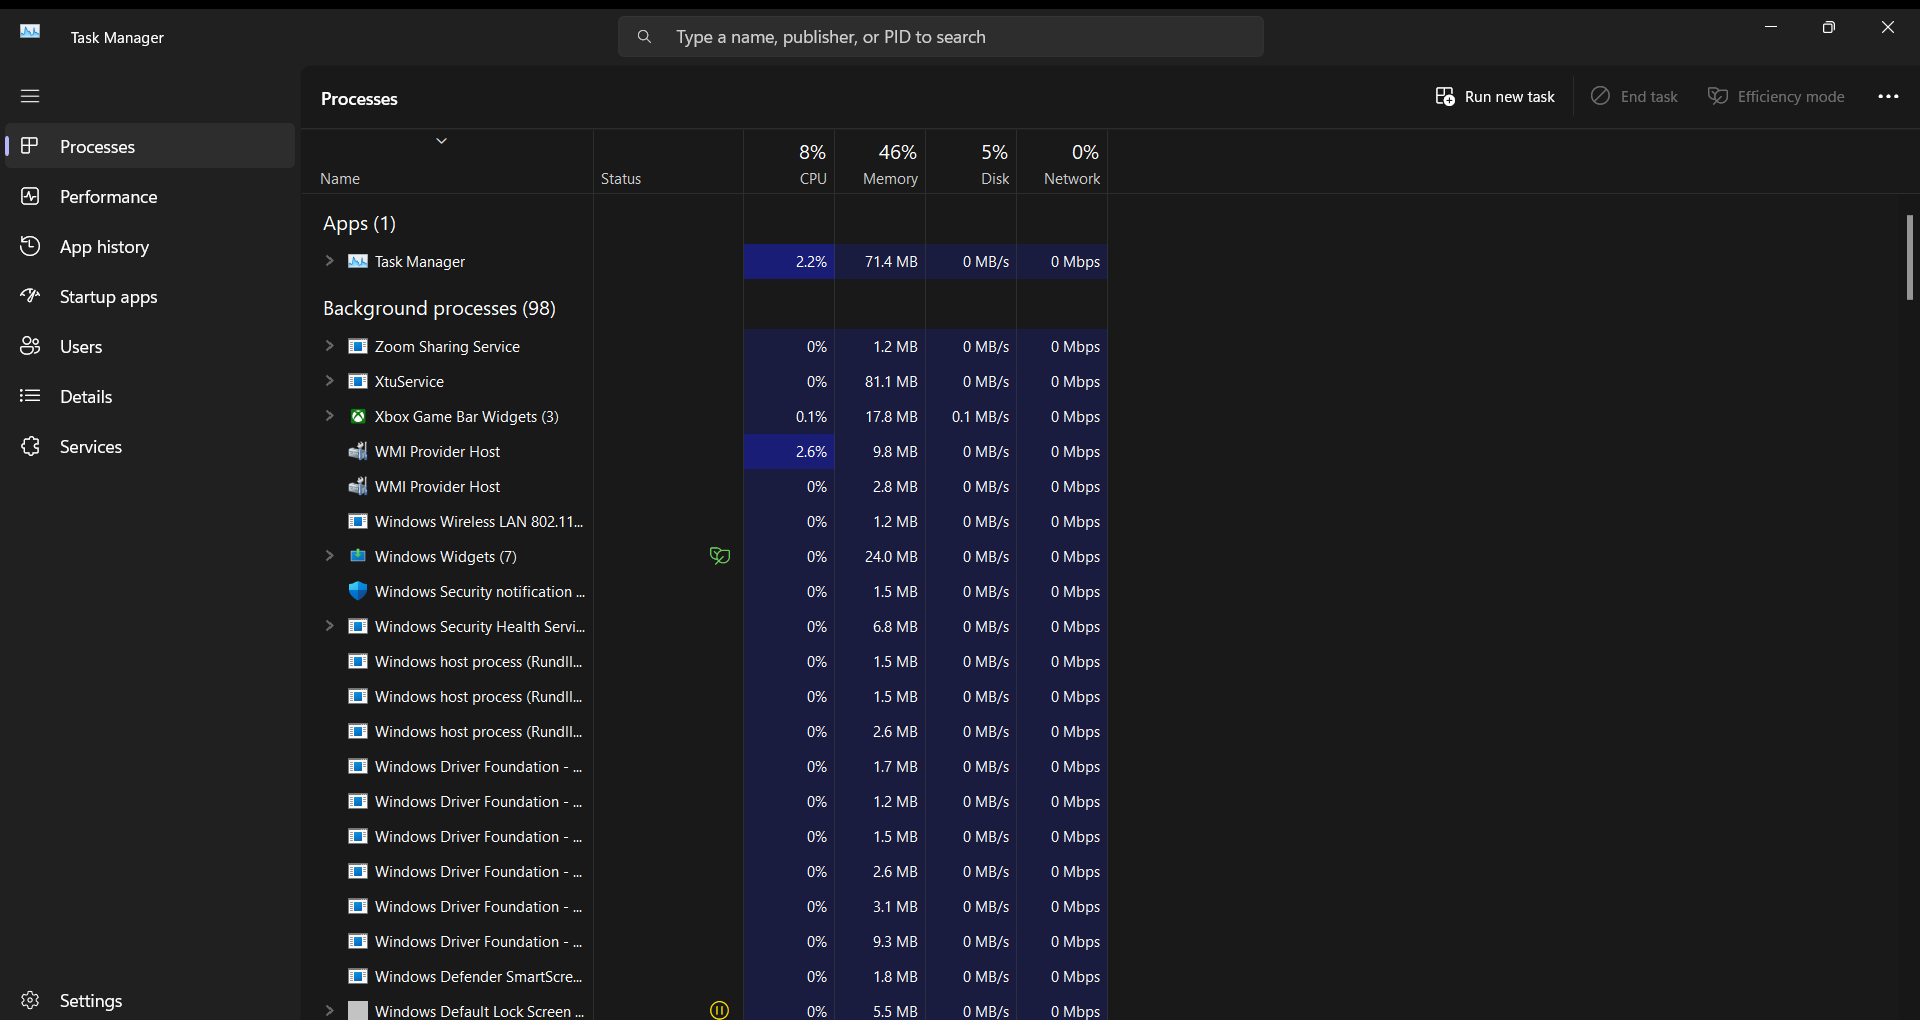Click in the name, publisher, or PID search field
Screen dimensions: 1920x1020
coord(940,37)
